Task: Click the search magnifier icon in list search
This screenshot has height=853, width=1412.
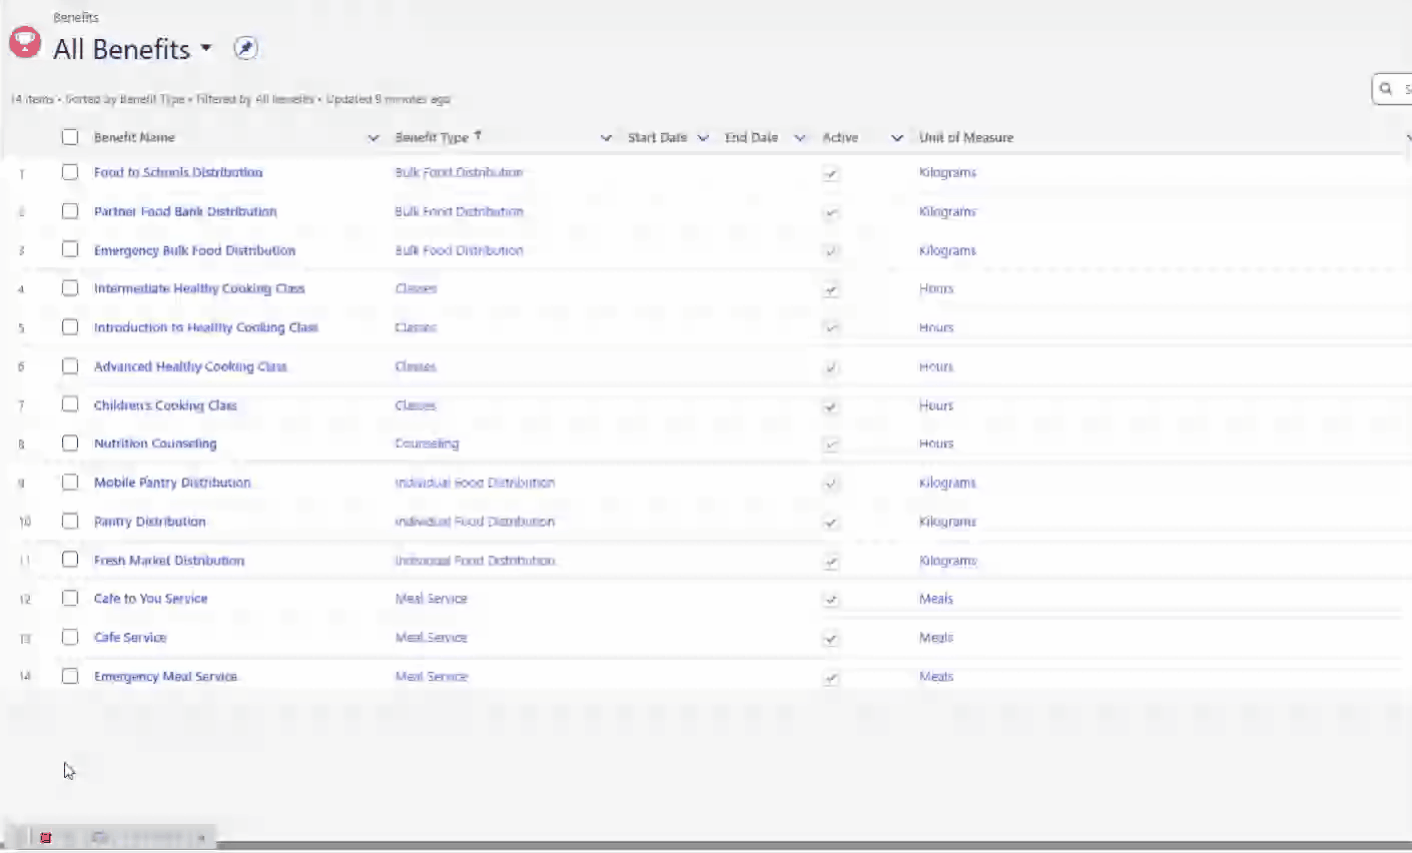Action: point(1386,89)
